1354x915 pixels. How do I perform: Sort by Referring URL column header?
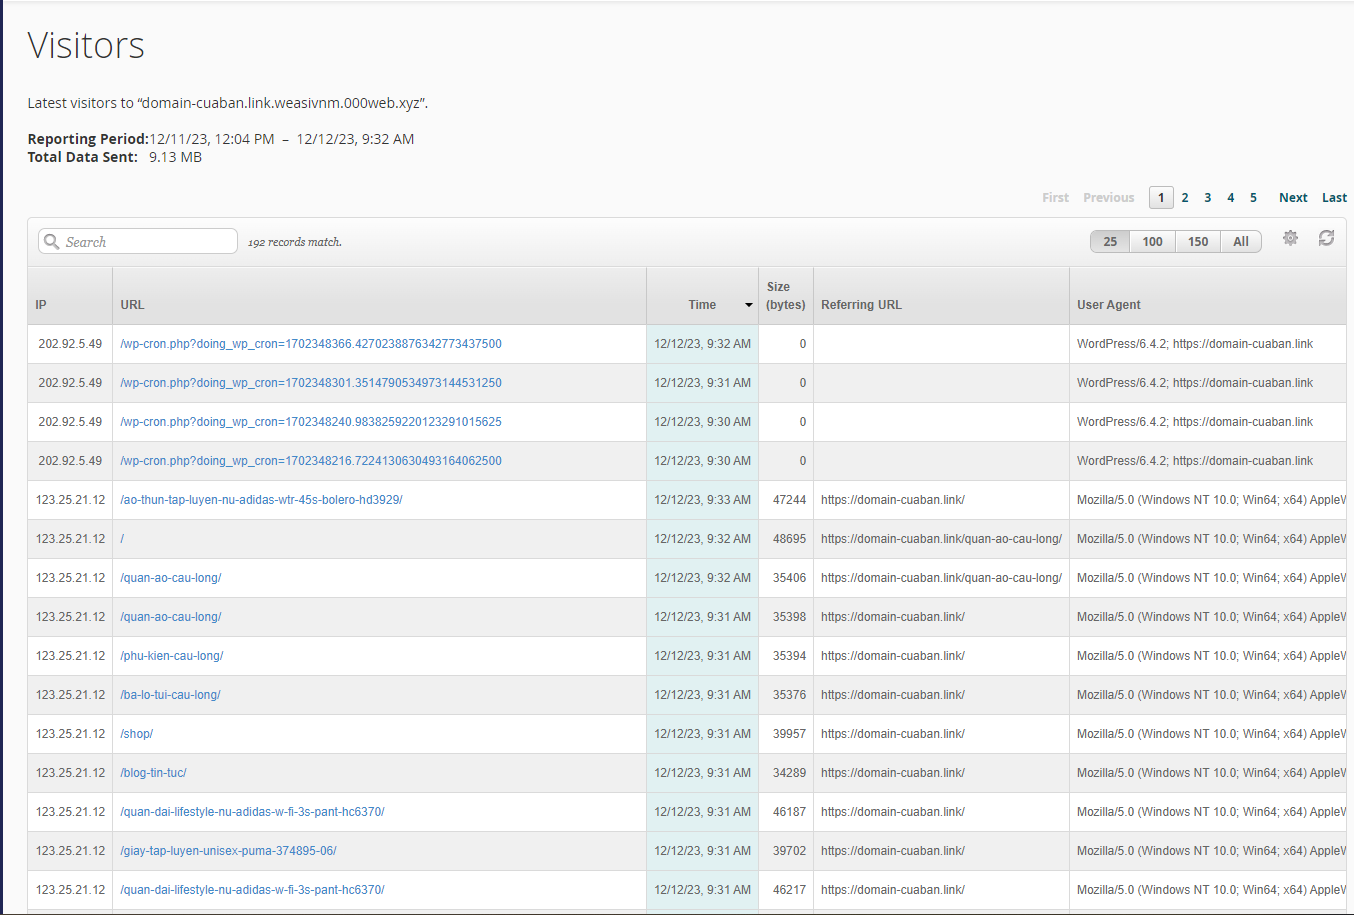click(x=861, y=305)
